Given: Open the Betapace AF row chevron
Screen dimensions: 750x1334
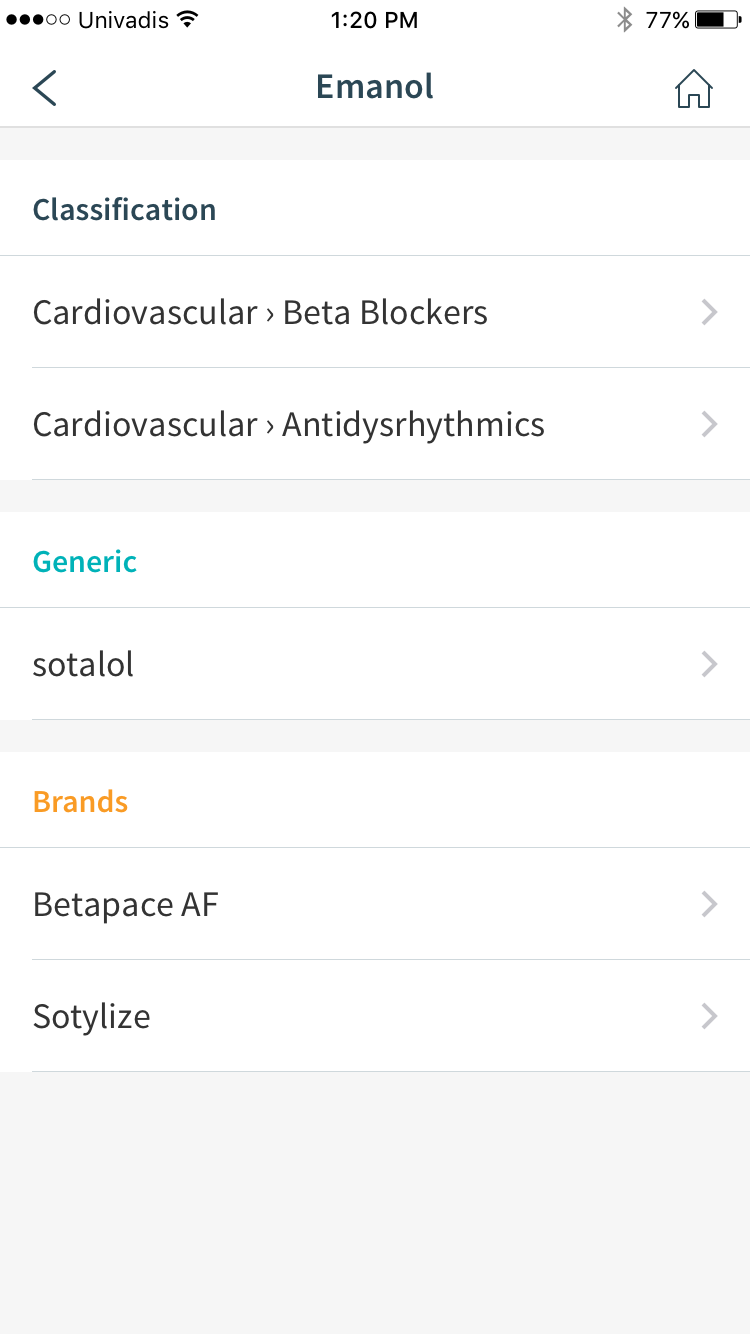Looking at the screenshot, I should point(709,904).
